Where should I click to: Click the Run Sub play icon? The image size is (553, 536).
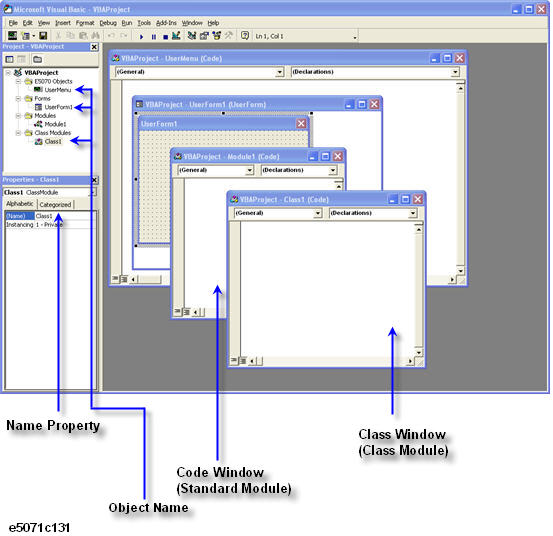[x=141, y=36]
